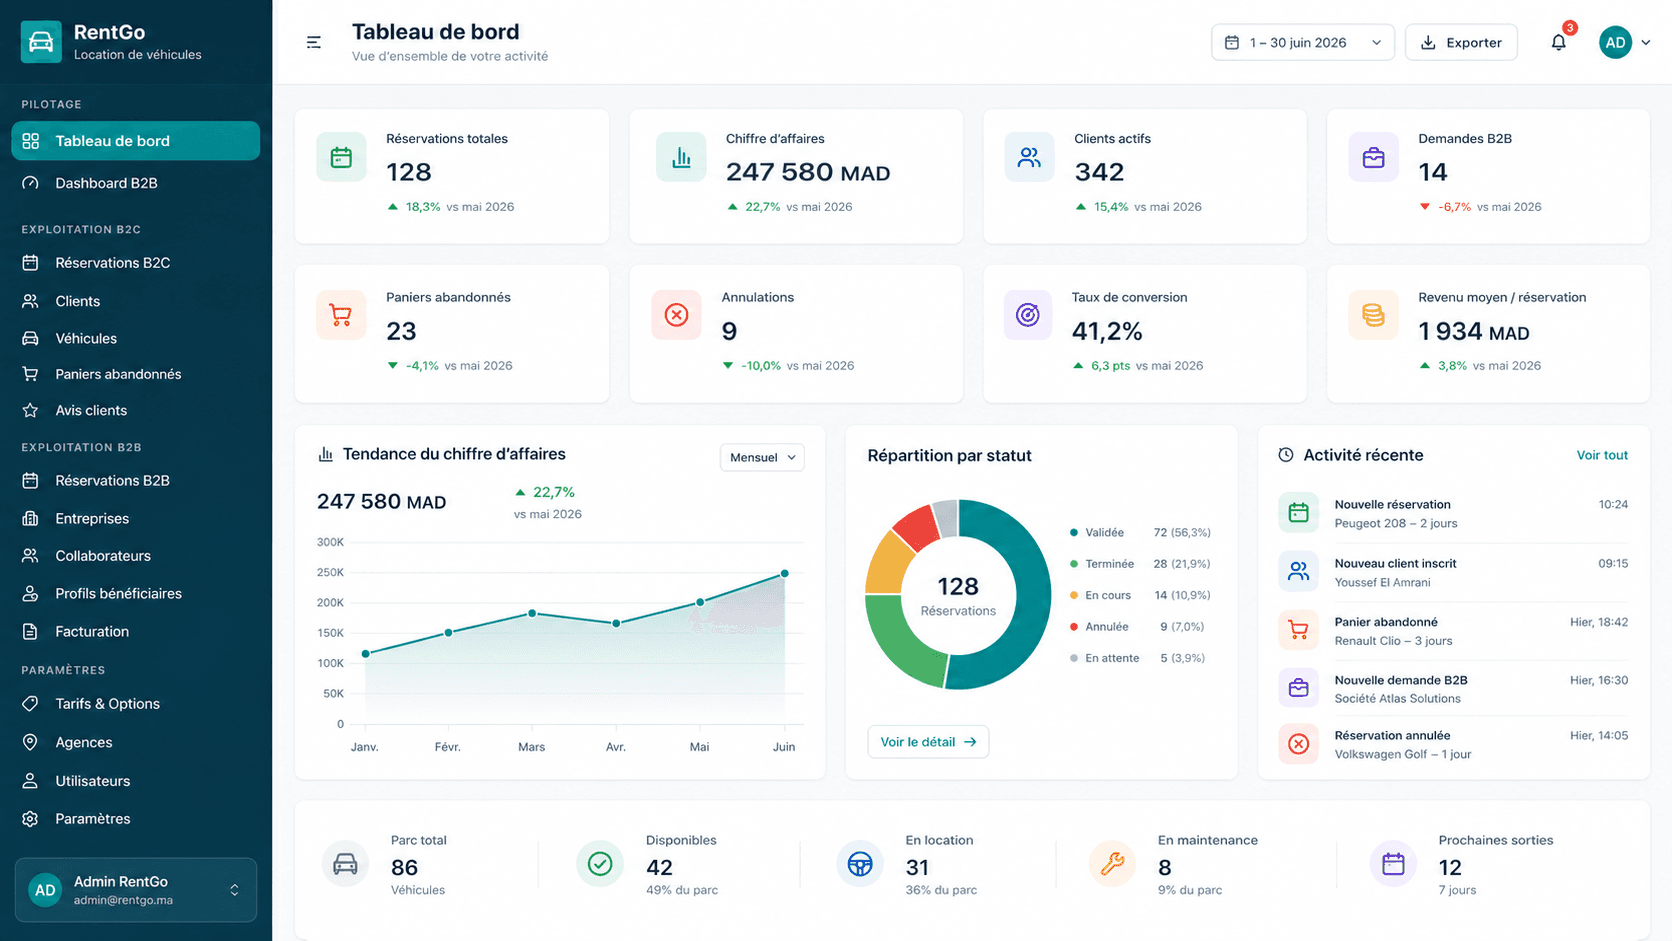The image size is (1672, 941).
Task: Open the date range 1 – 30 juin 2026 dropdown
Action: pyautogui.click(x=1303, y=42)
